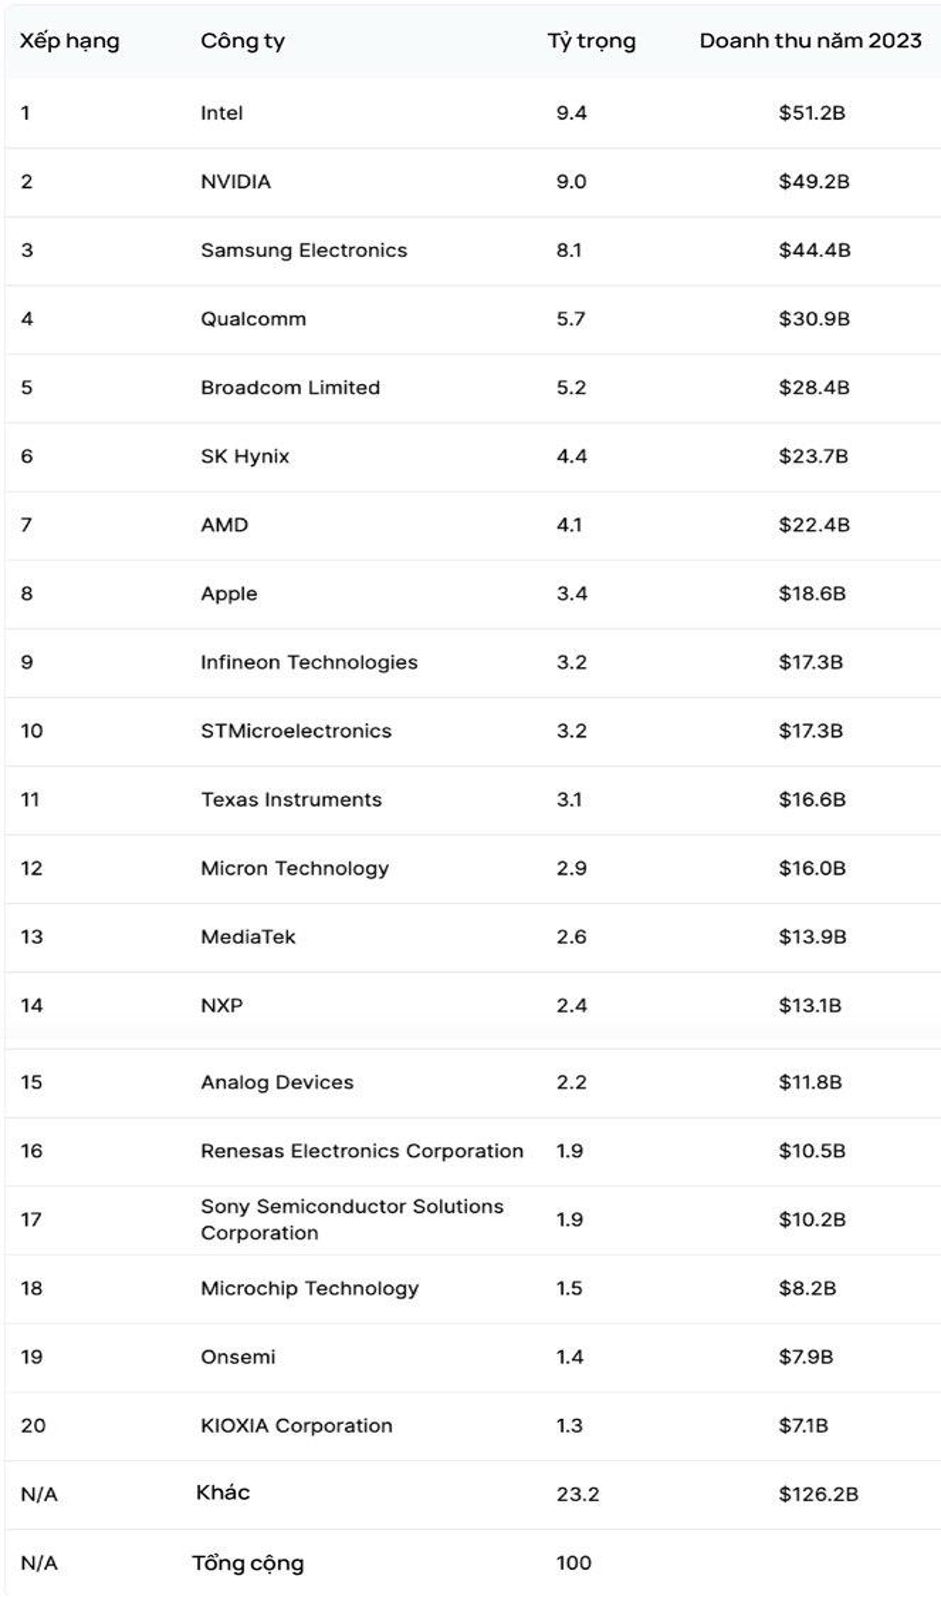Click the 'Xếp hạng' column header
941x1597 pixels.
pos(69,41)
